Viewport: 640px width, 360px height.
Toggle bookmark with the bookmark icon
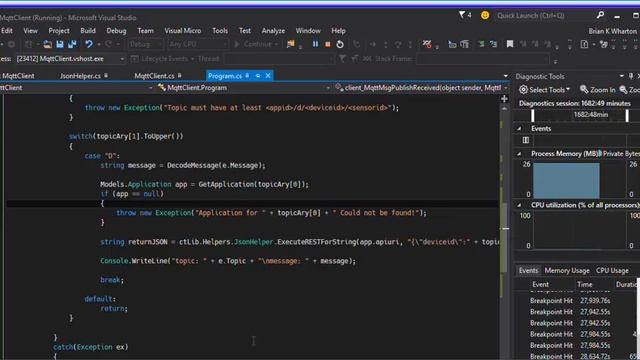(510, 44)
